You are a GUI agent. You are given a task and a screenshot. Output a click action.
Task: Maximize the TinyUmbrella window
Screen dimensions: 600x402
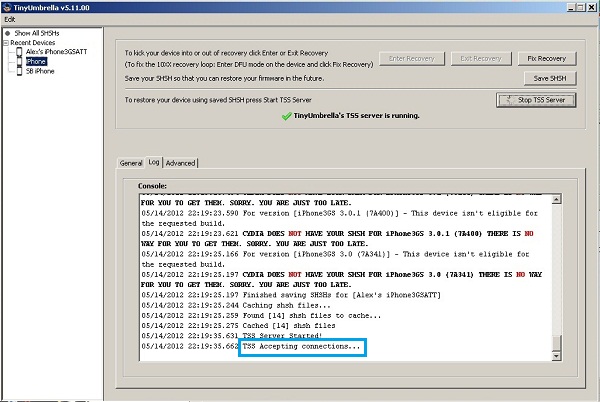coord(580,7)
